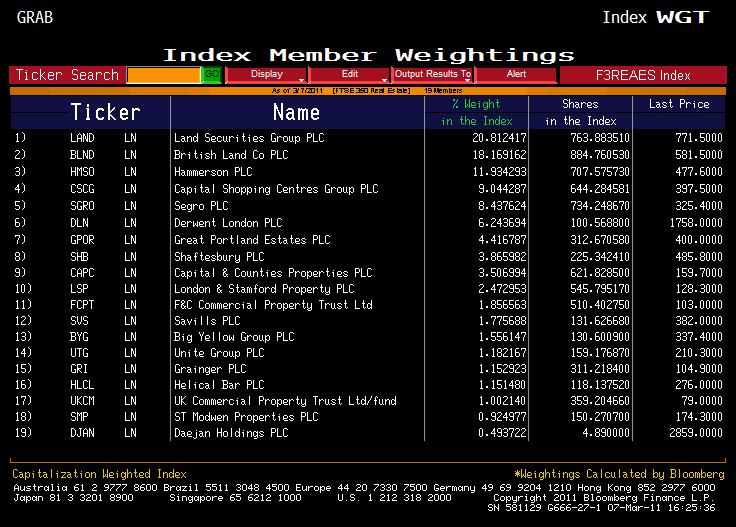Select the DJAN ticker in row 19

82,433
